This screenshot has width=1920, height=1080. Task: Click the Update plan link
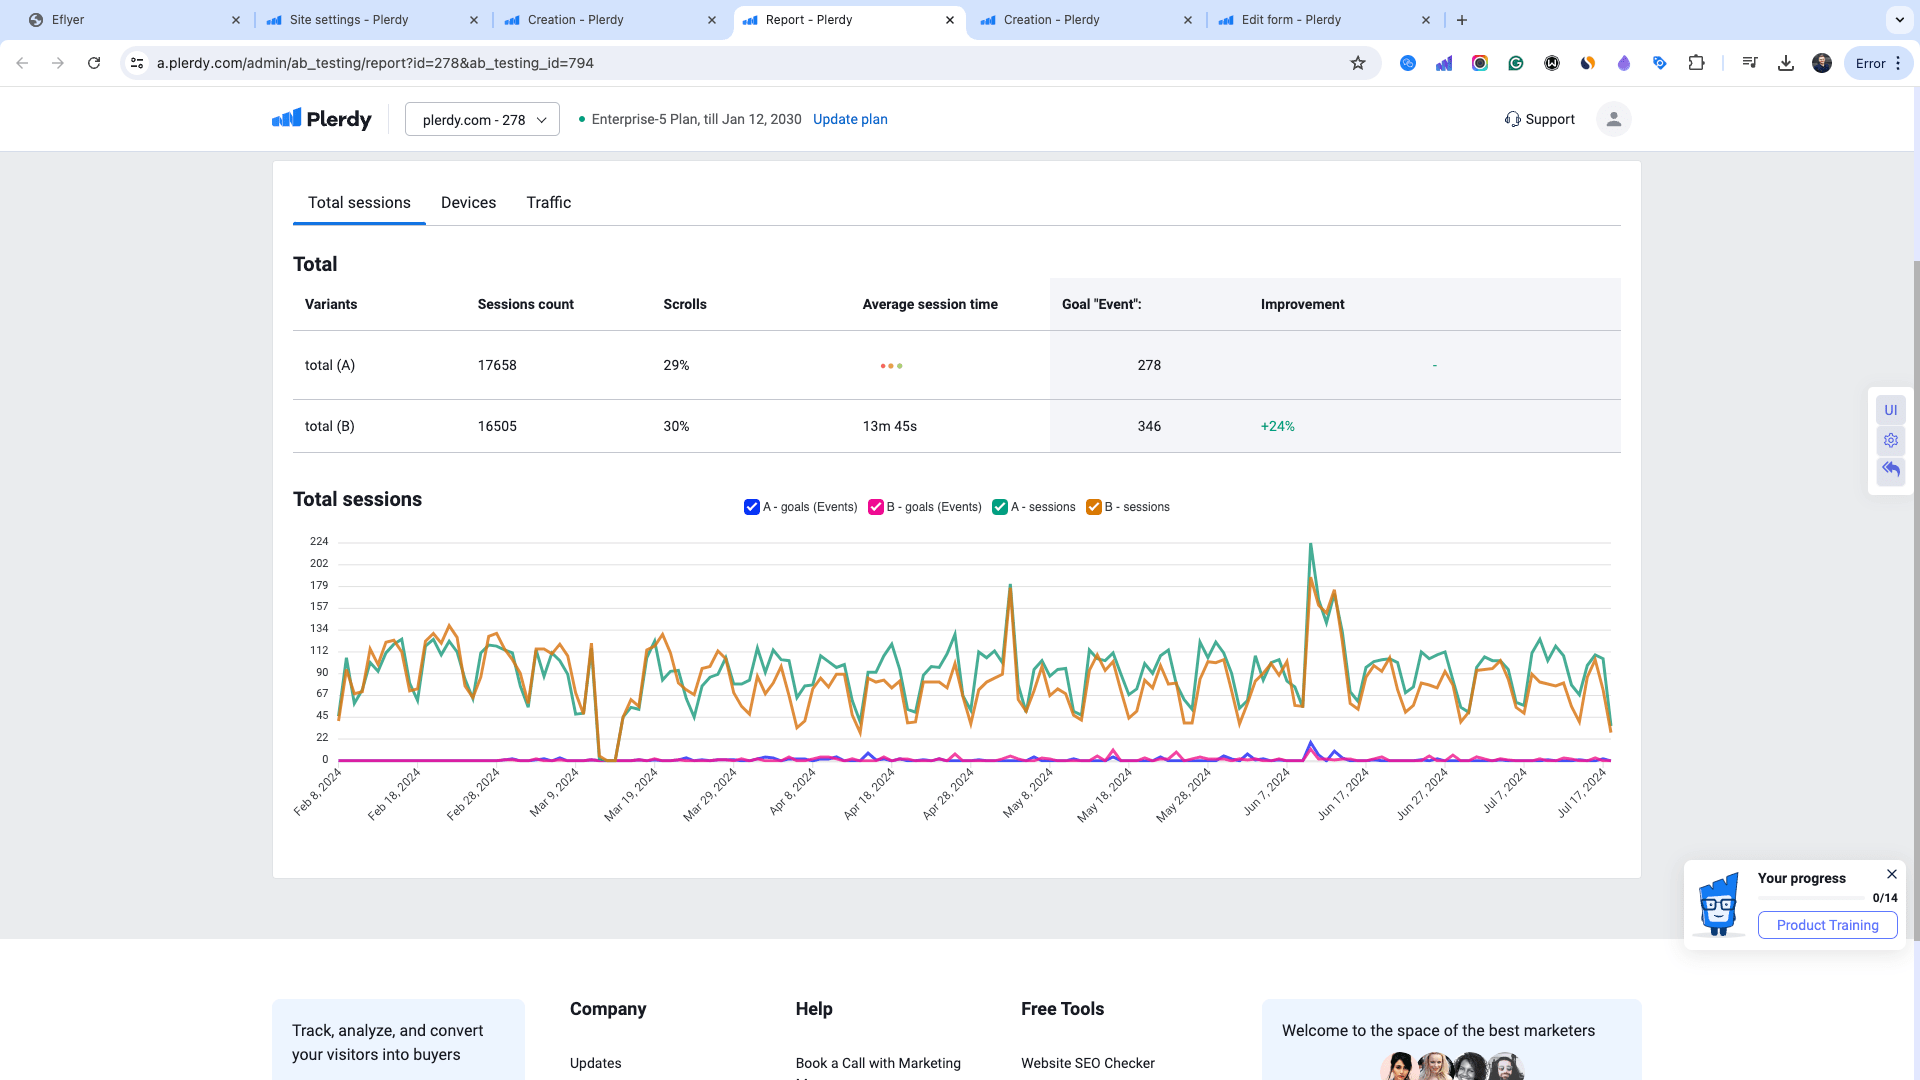(x=849, y=119)
